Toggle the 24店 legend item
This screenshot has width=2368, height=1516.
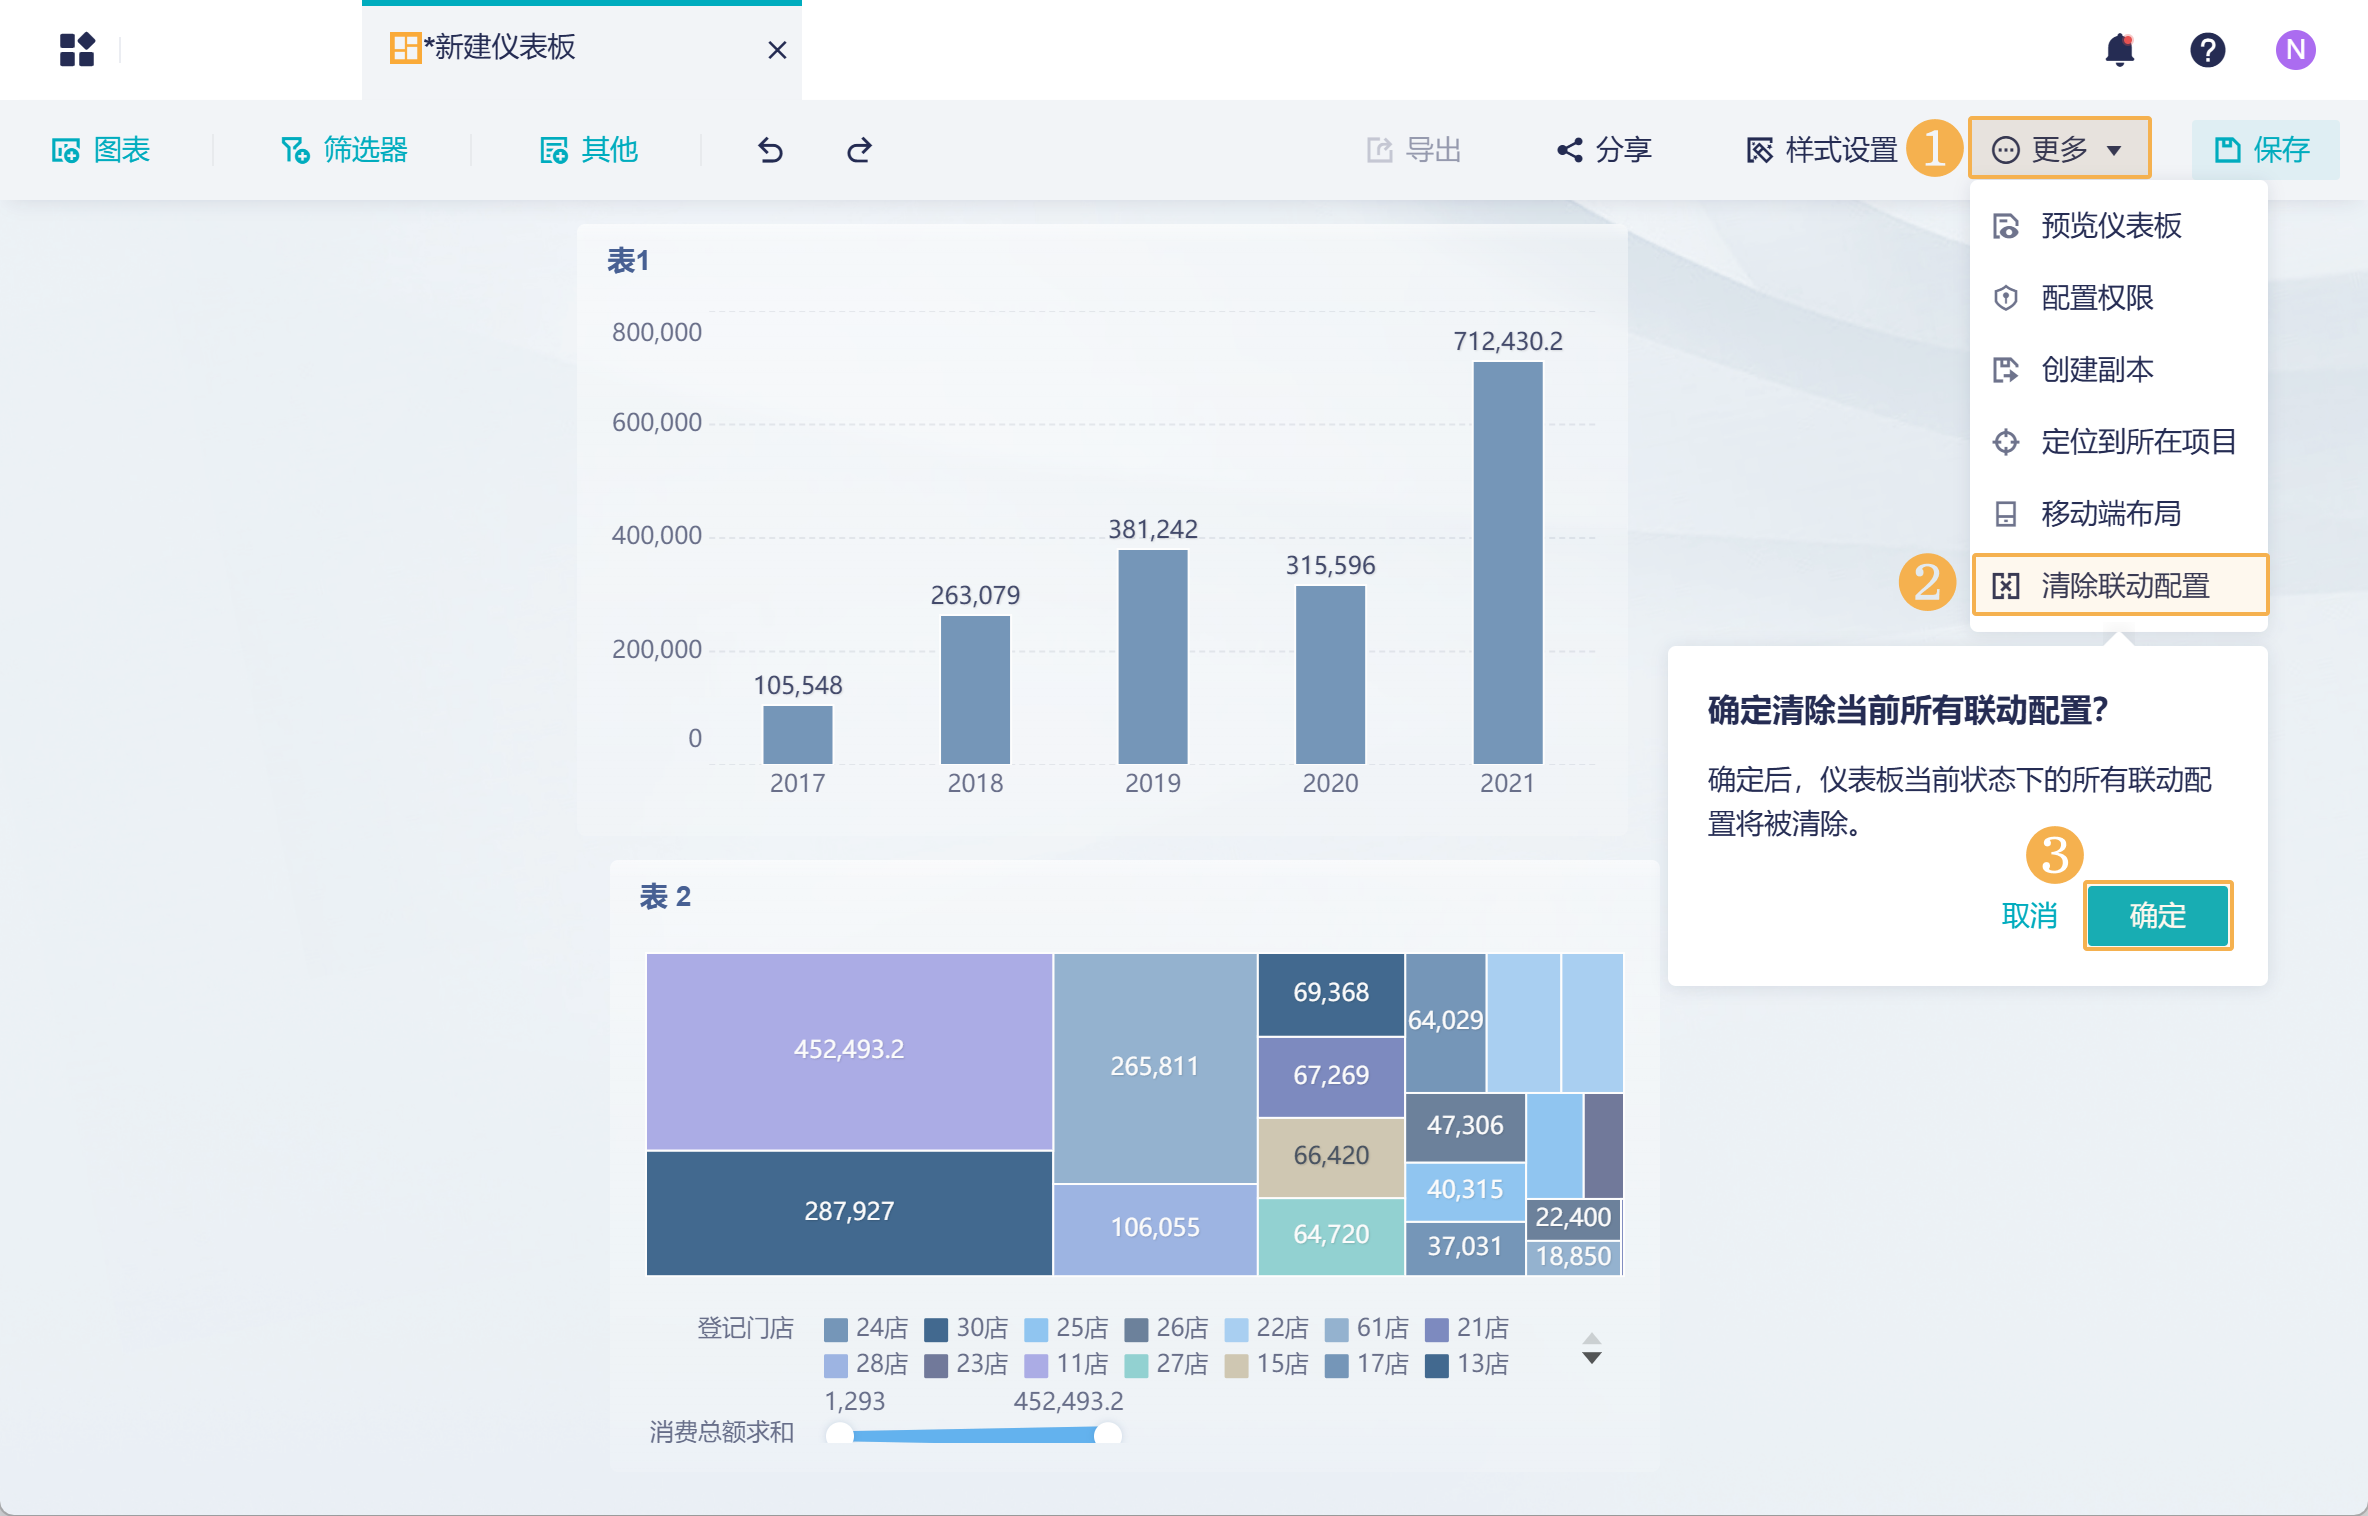point(865,1328)
